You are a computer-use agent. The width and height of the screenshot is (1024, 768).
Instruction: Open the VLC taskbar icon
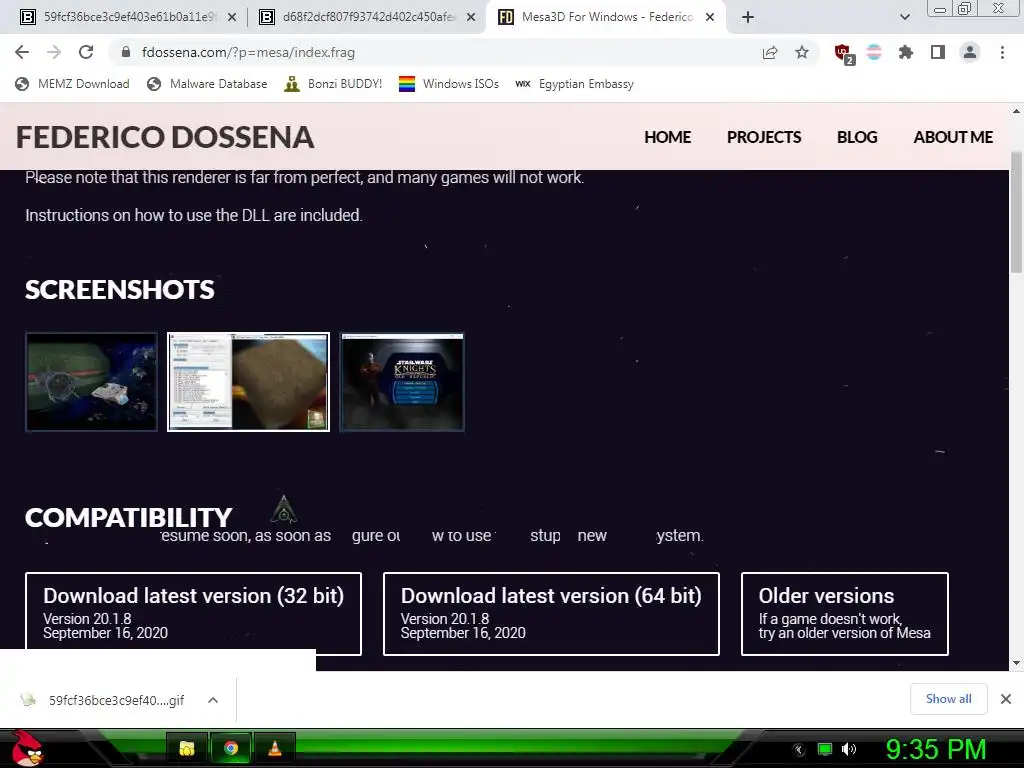tap(275, 748)
